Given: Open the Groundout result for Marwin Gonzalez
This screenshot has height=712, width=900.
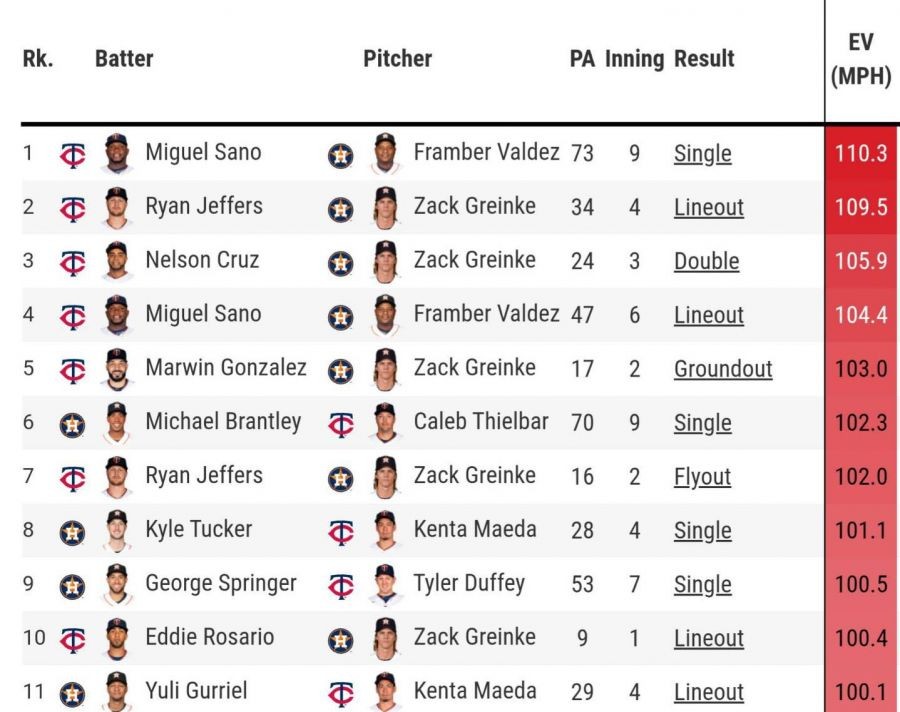Looking at the screenshot, I should point(723,369).
